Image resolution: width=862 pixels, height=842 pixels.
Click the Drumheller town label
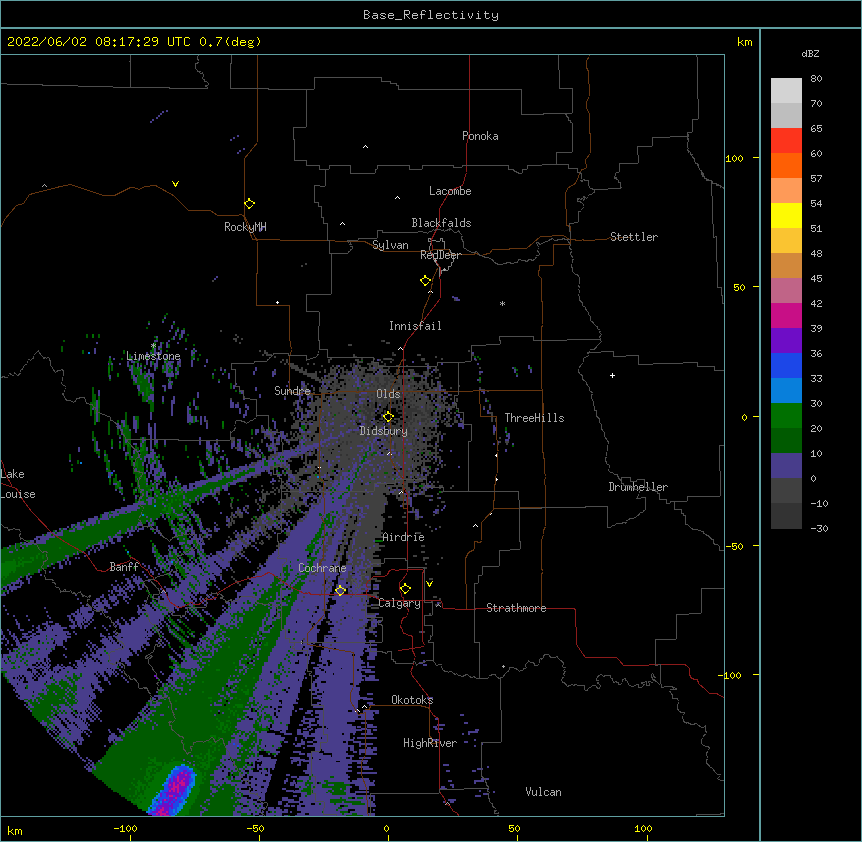[x=638, y=487]
